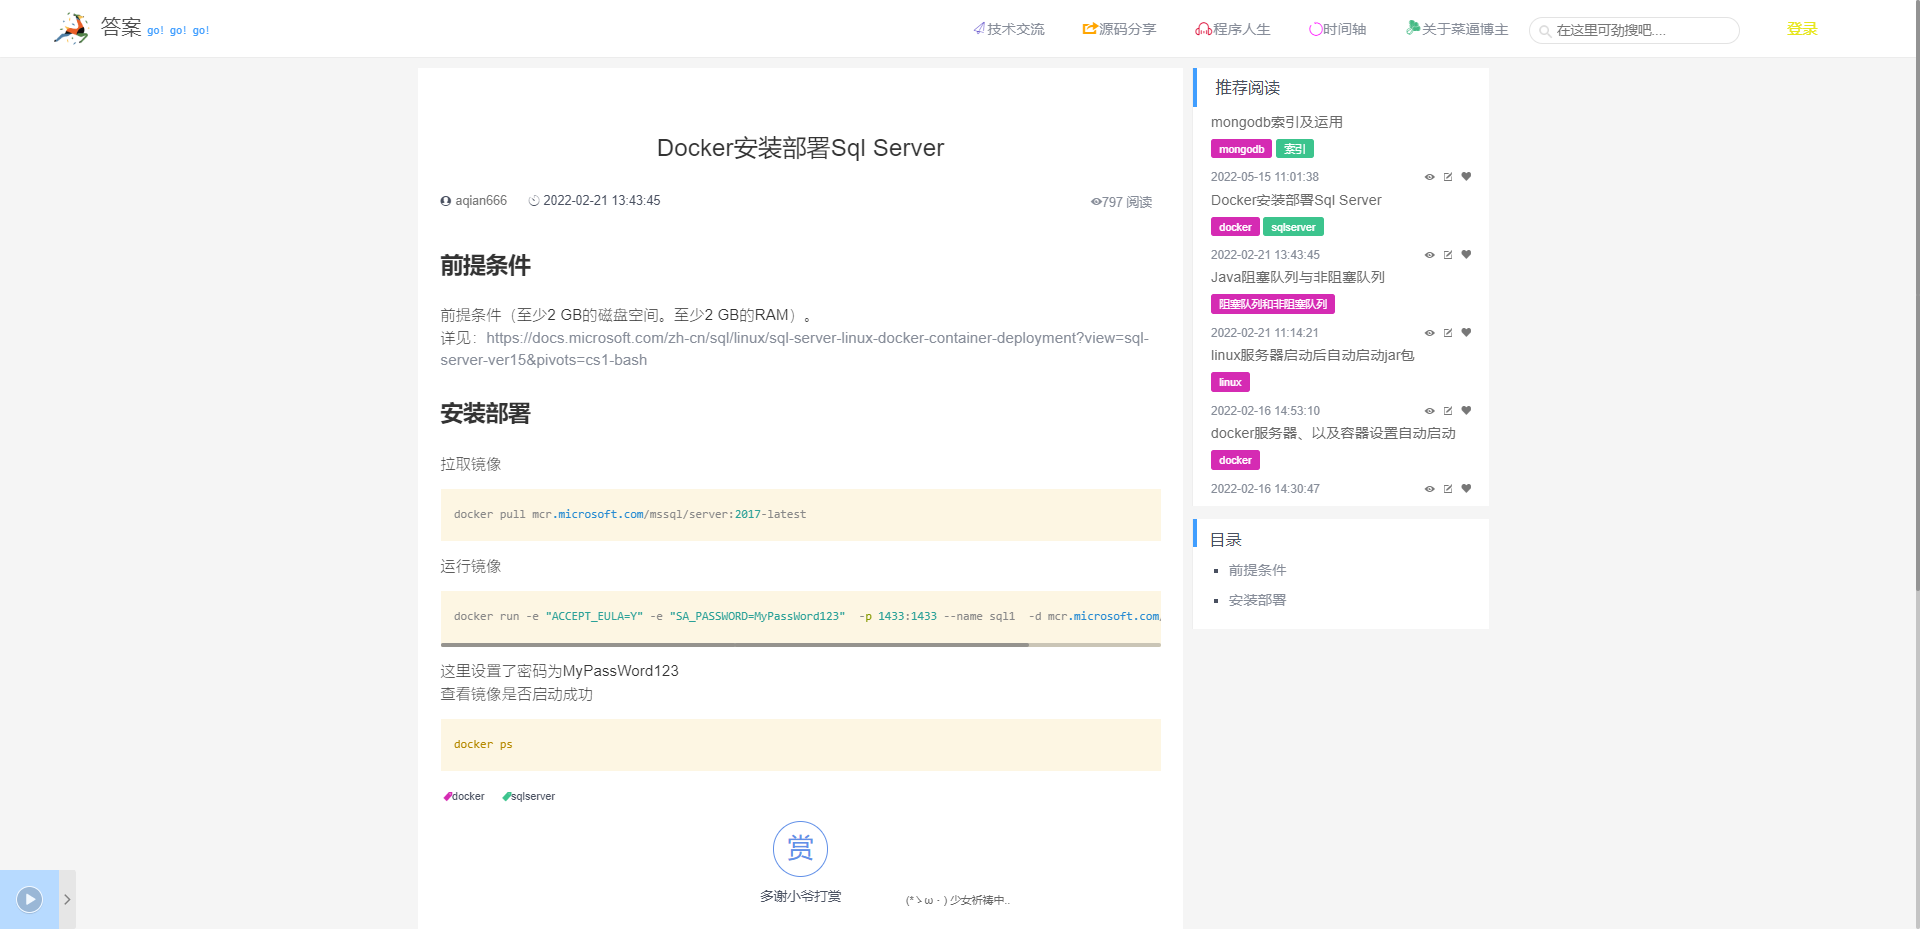1920x929 pixels.
Task: Click the search magnifier icon
Action: [x=1545, y=31]
